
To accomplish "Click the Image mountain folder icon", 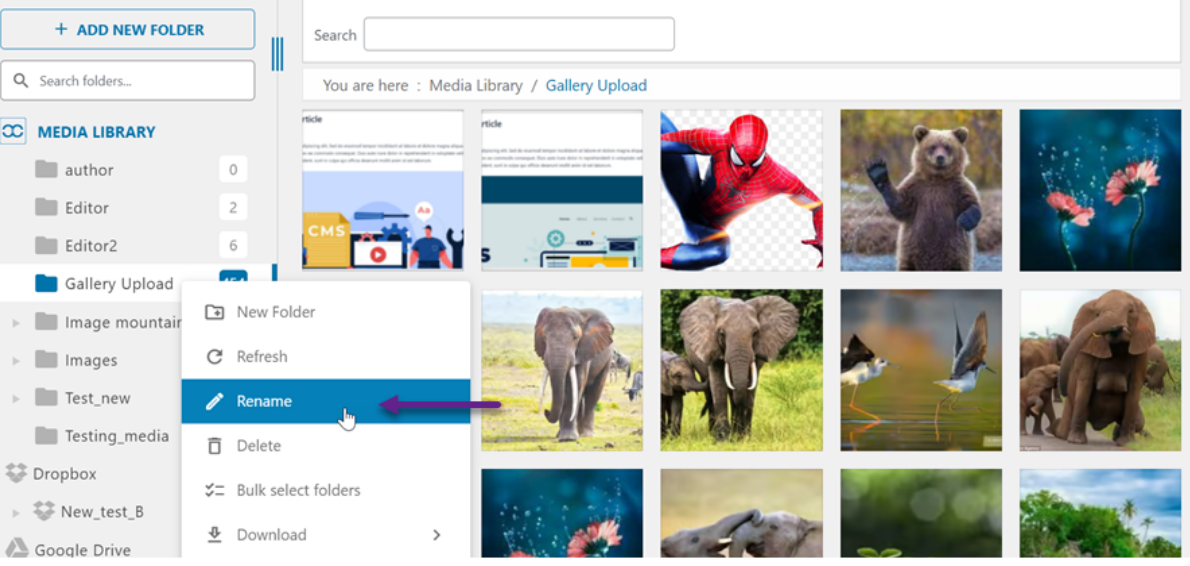I will [46, 322].
